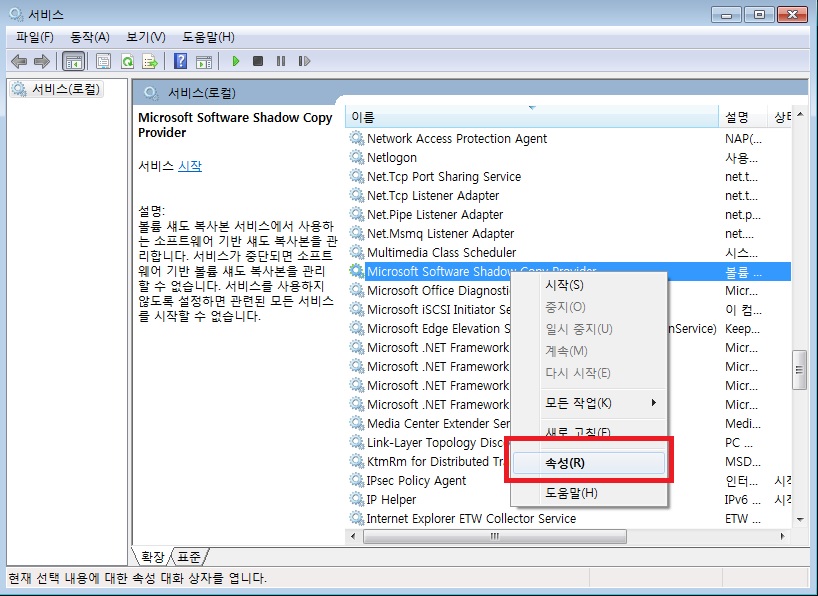This screenshot has height=596, width=818.
Task: Click the horizontal scrollbar thumb
Action: click(495, 536)
